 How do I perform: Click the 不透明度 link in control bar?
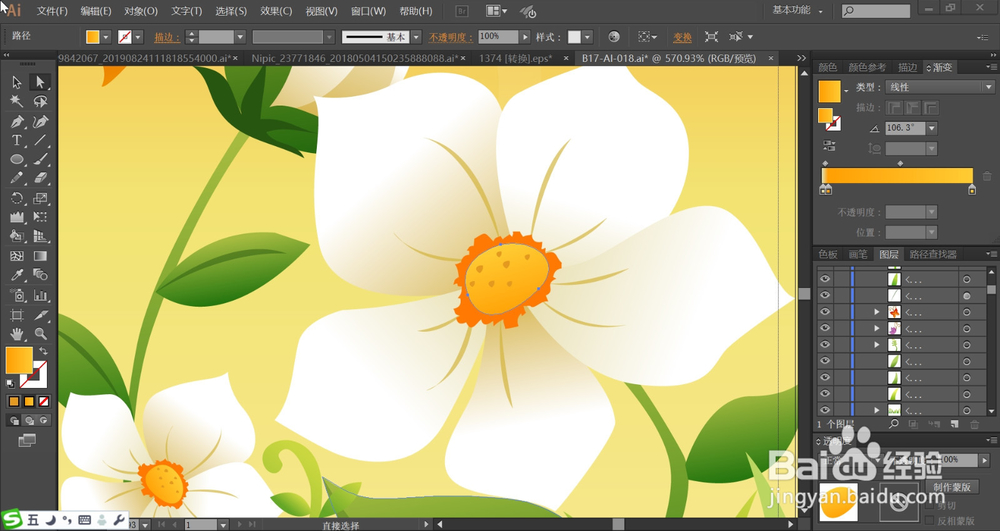tap(451, 37)
